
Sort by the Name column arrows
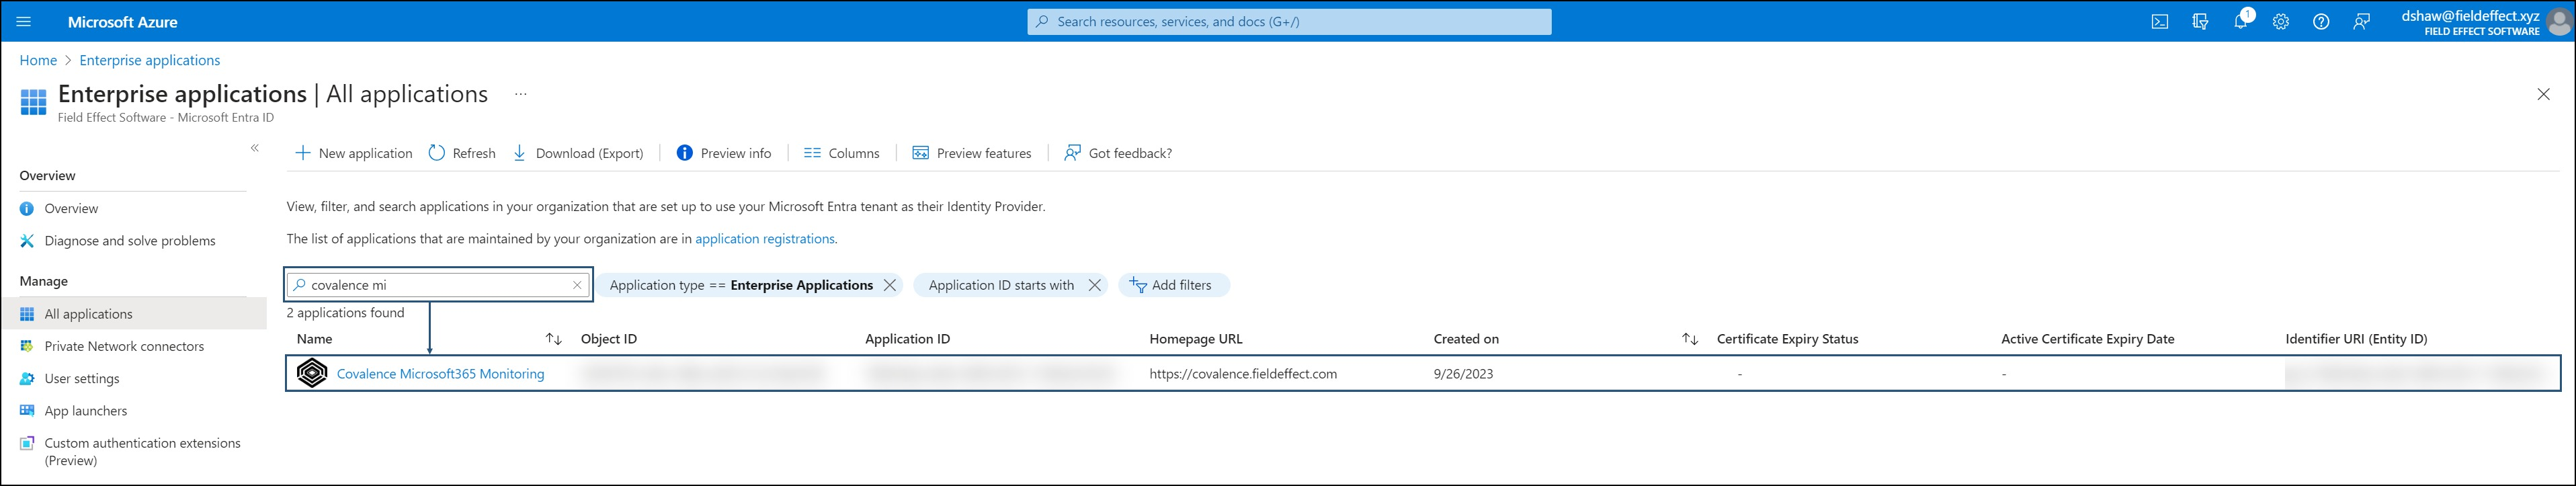pos(553,339)
